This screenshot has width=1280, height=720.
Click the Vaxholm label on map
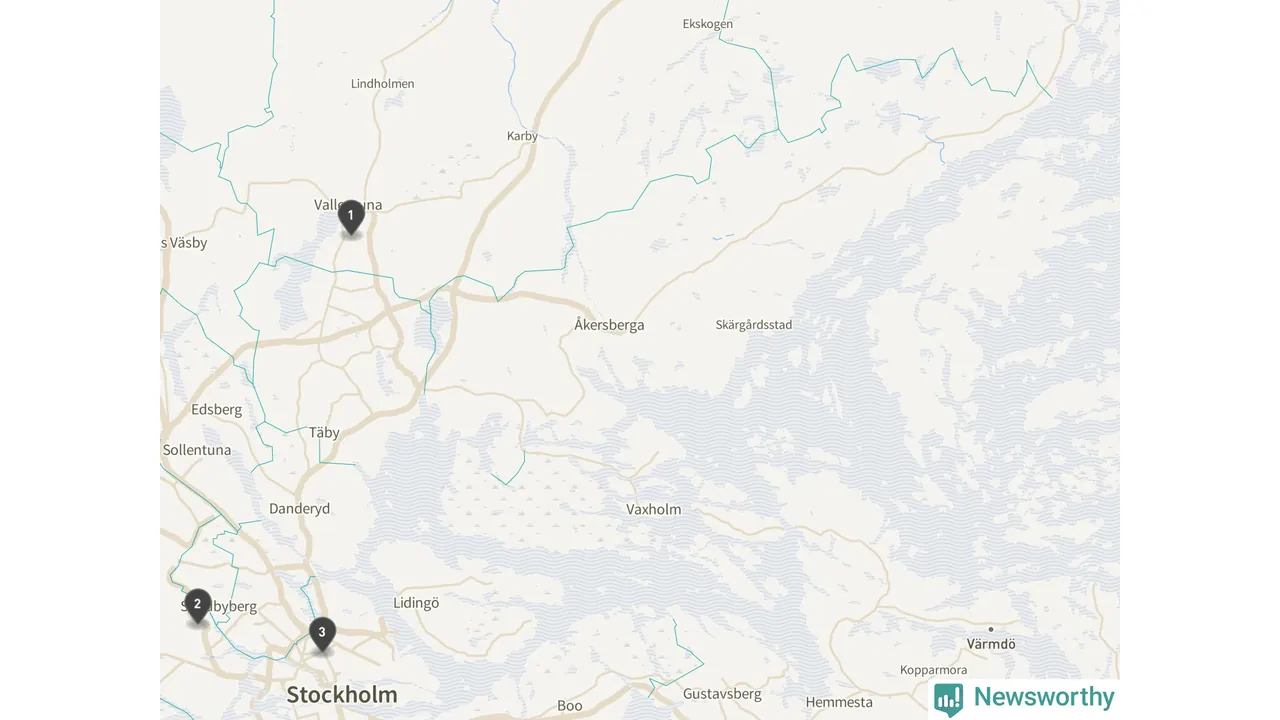(x=654, y=509)
